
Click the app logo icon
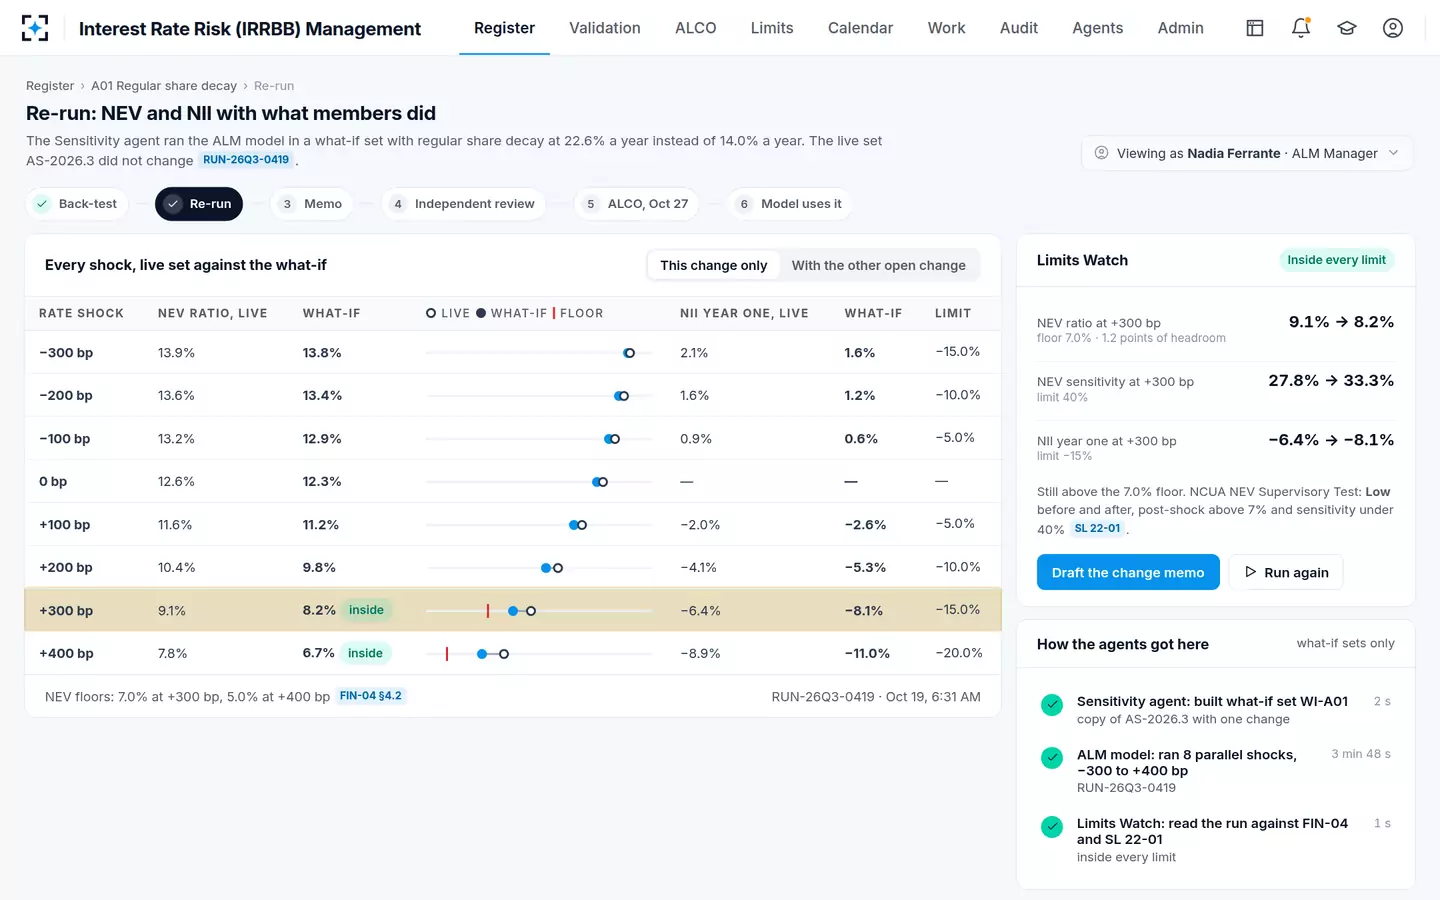(x=35, y=28)
